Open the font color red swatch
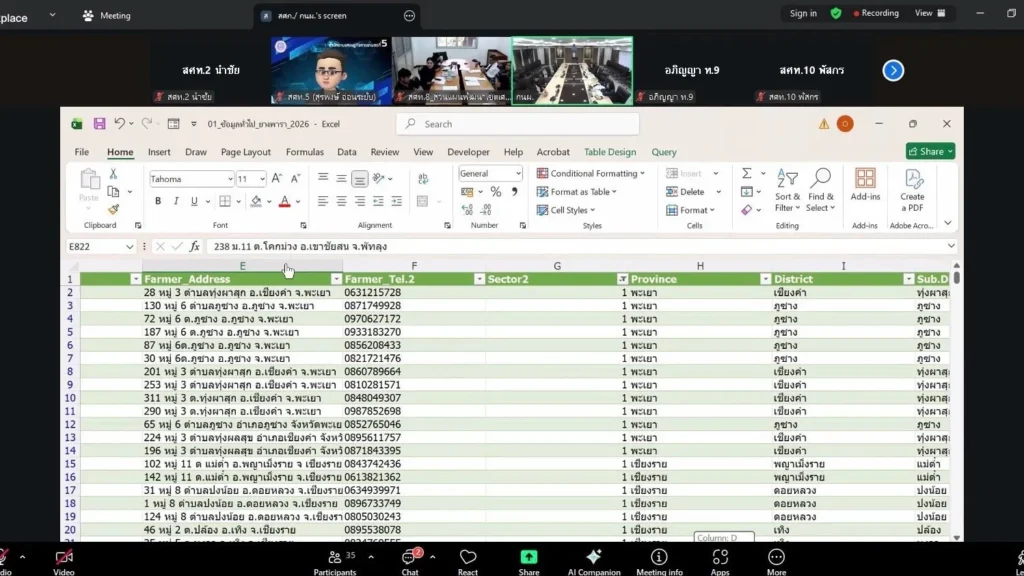 (x=285, y=201)
